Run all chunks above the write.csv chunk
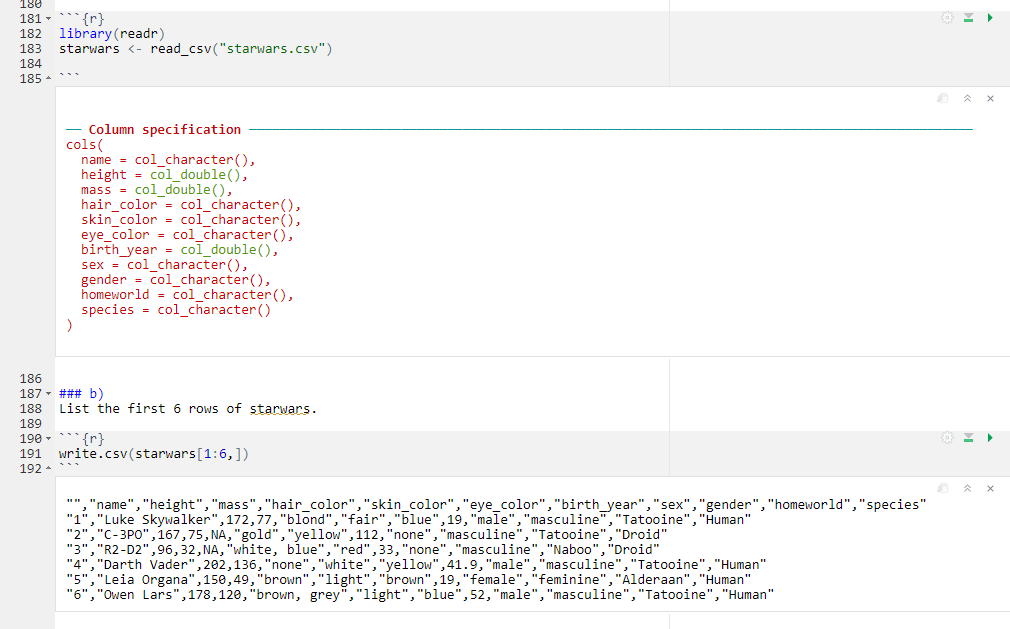The width and height of the screenshot is (1010, 629). [968, 437]
